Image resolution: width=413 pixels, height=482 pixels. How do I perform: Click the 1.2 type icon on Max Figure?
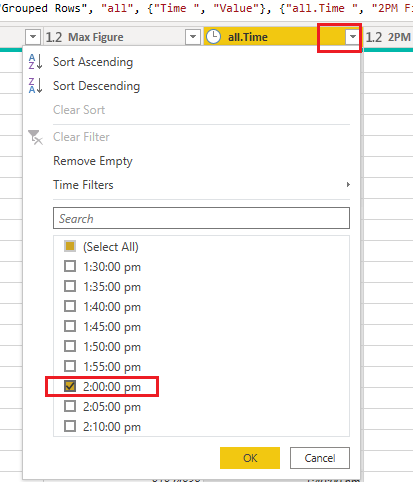coord(54,37)
